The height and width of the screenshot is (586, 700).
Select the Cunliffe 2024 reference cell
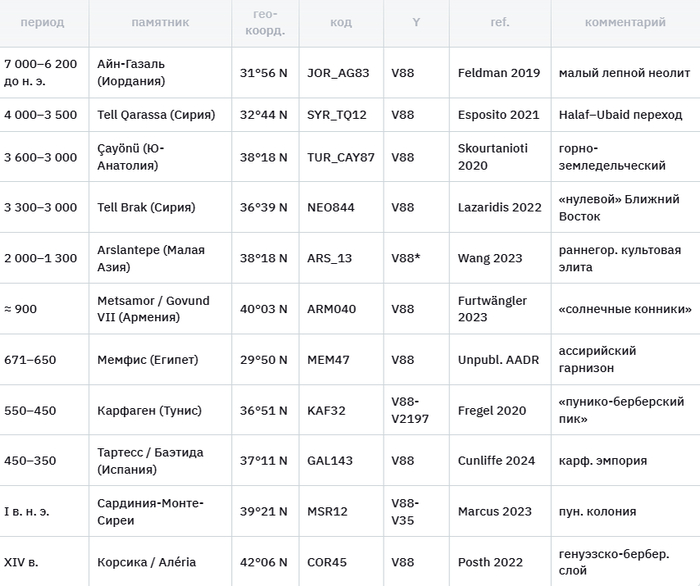pyautogui.click(x=497, y=461)
